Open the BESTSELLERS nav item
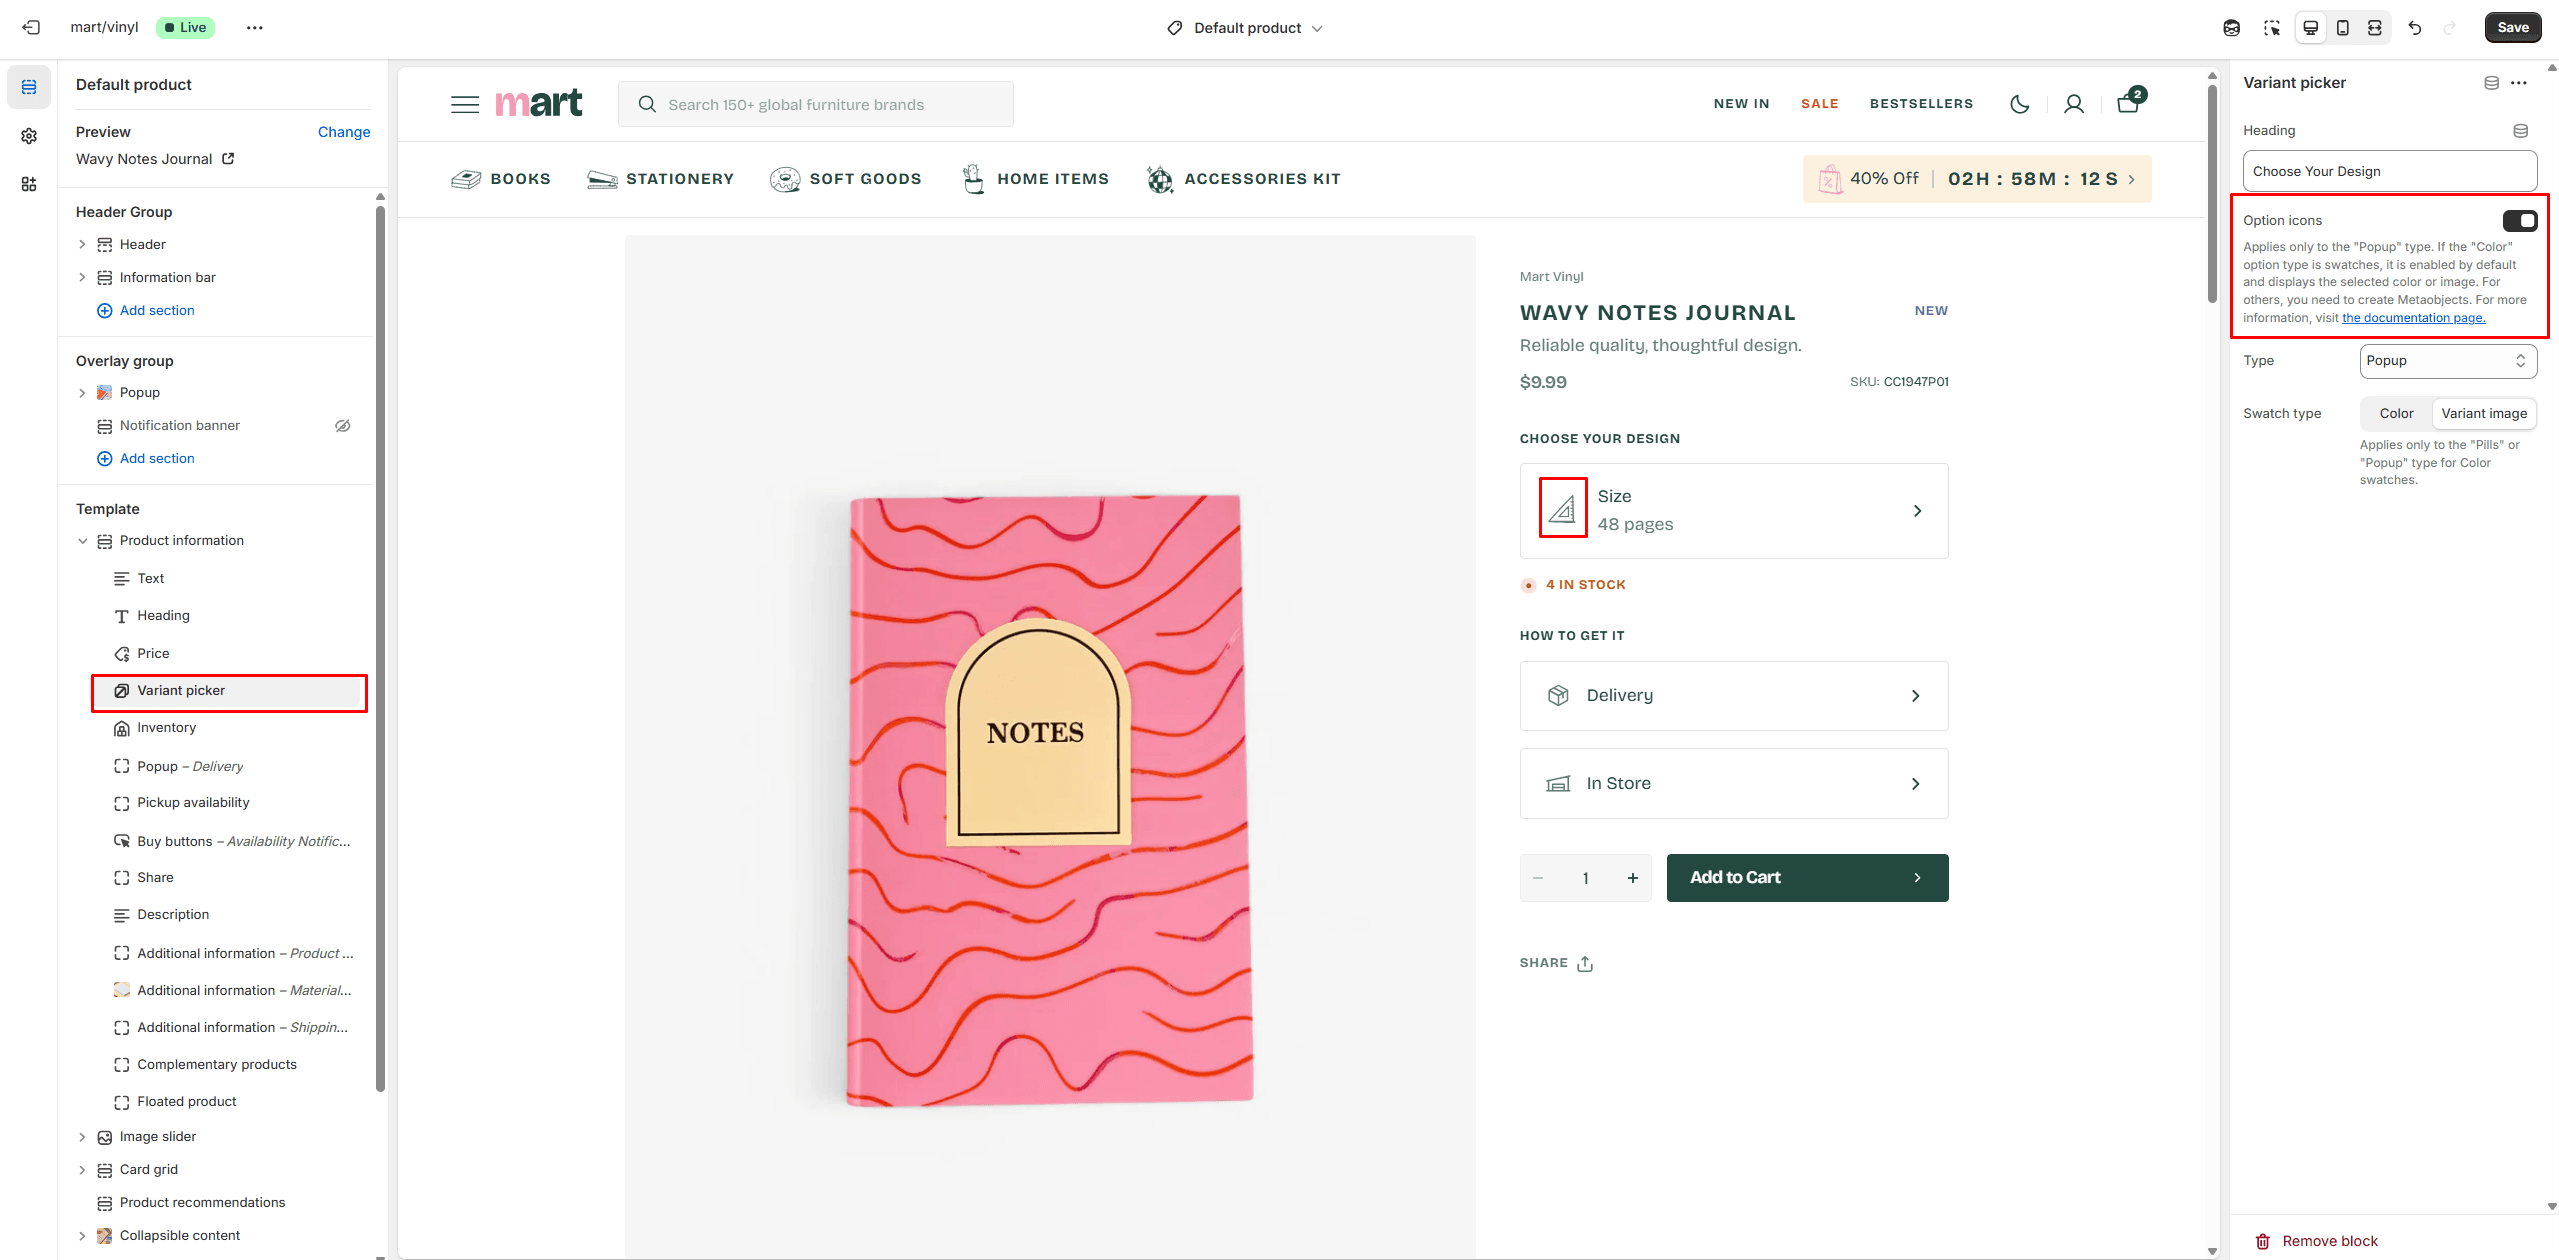 tap(1920, 104)
